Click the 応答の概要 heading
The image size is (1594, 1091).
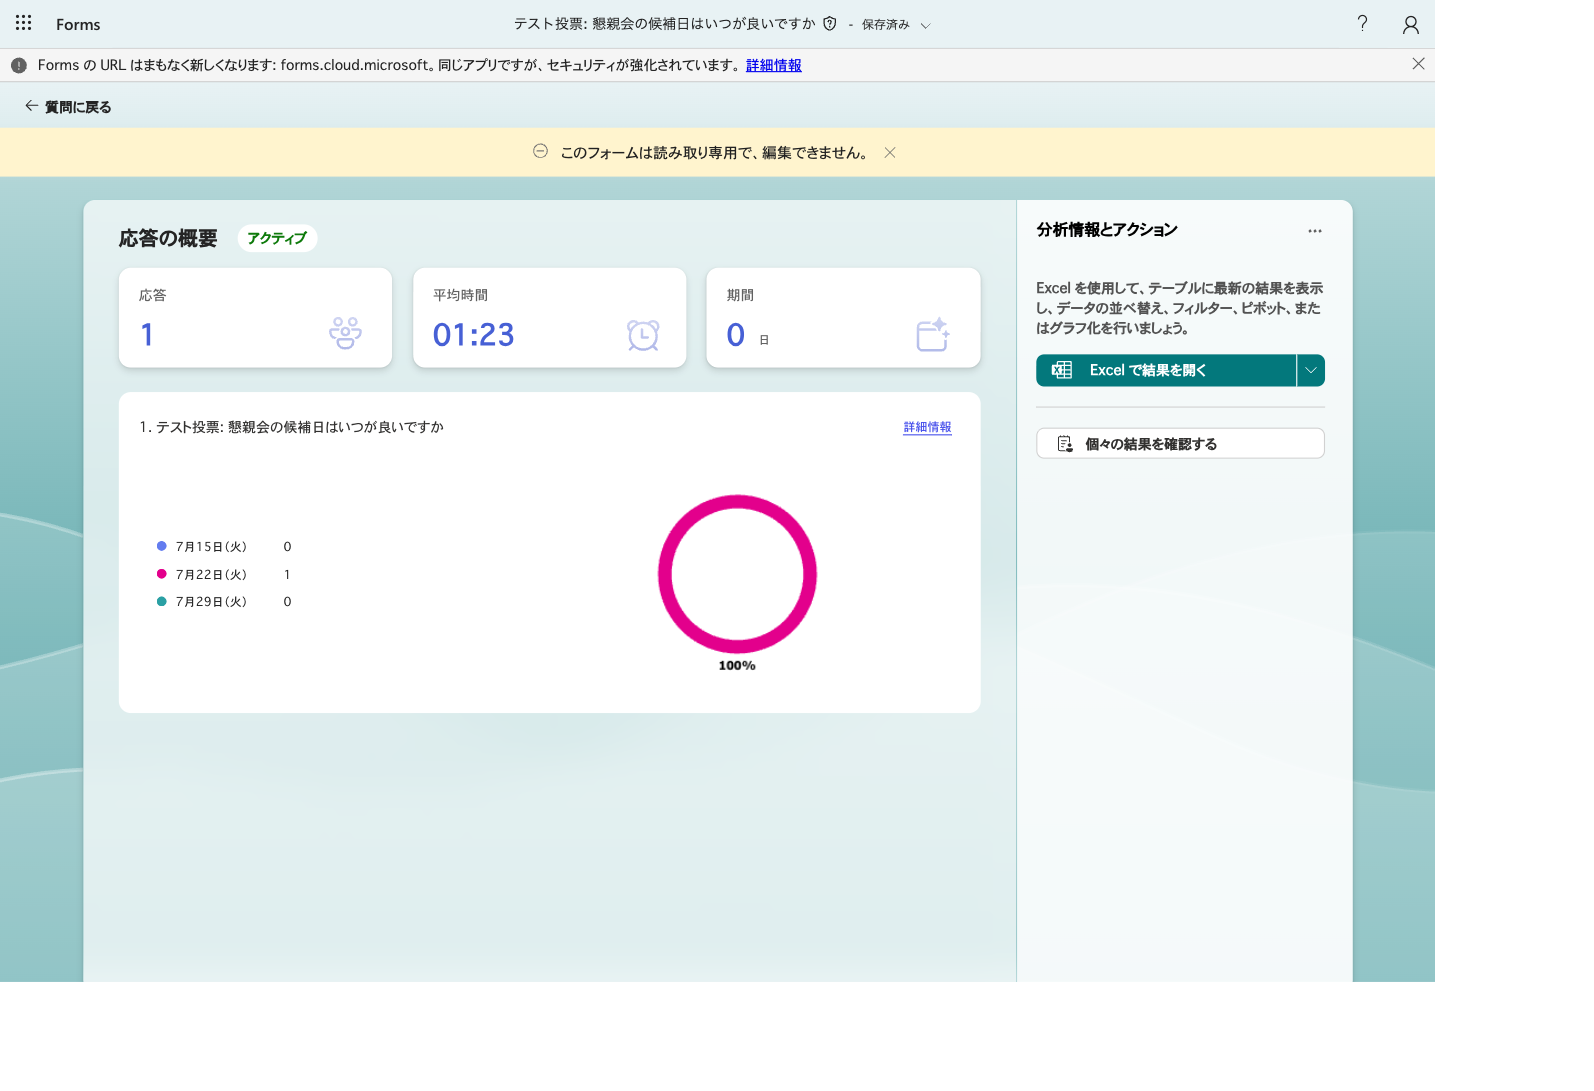168,238
